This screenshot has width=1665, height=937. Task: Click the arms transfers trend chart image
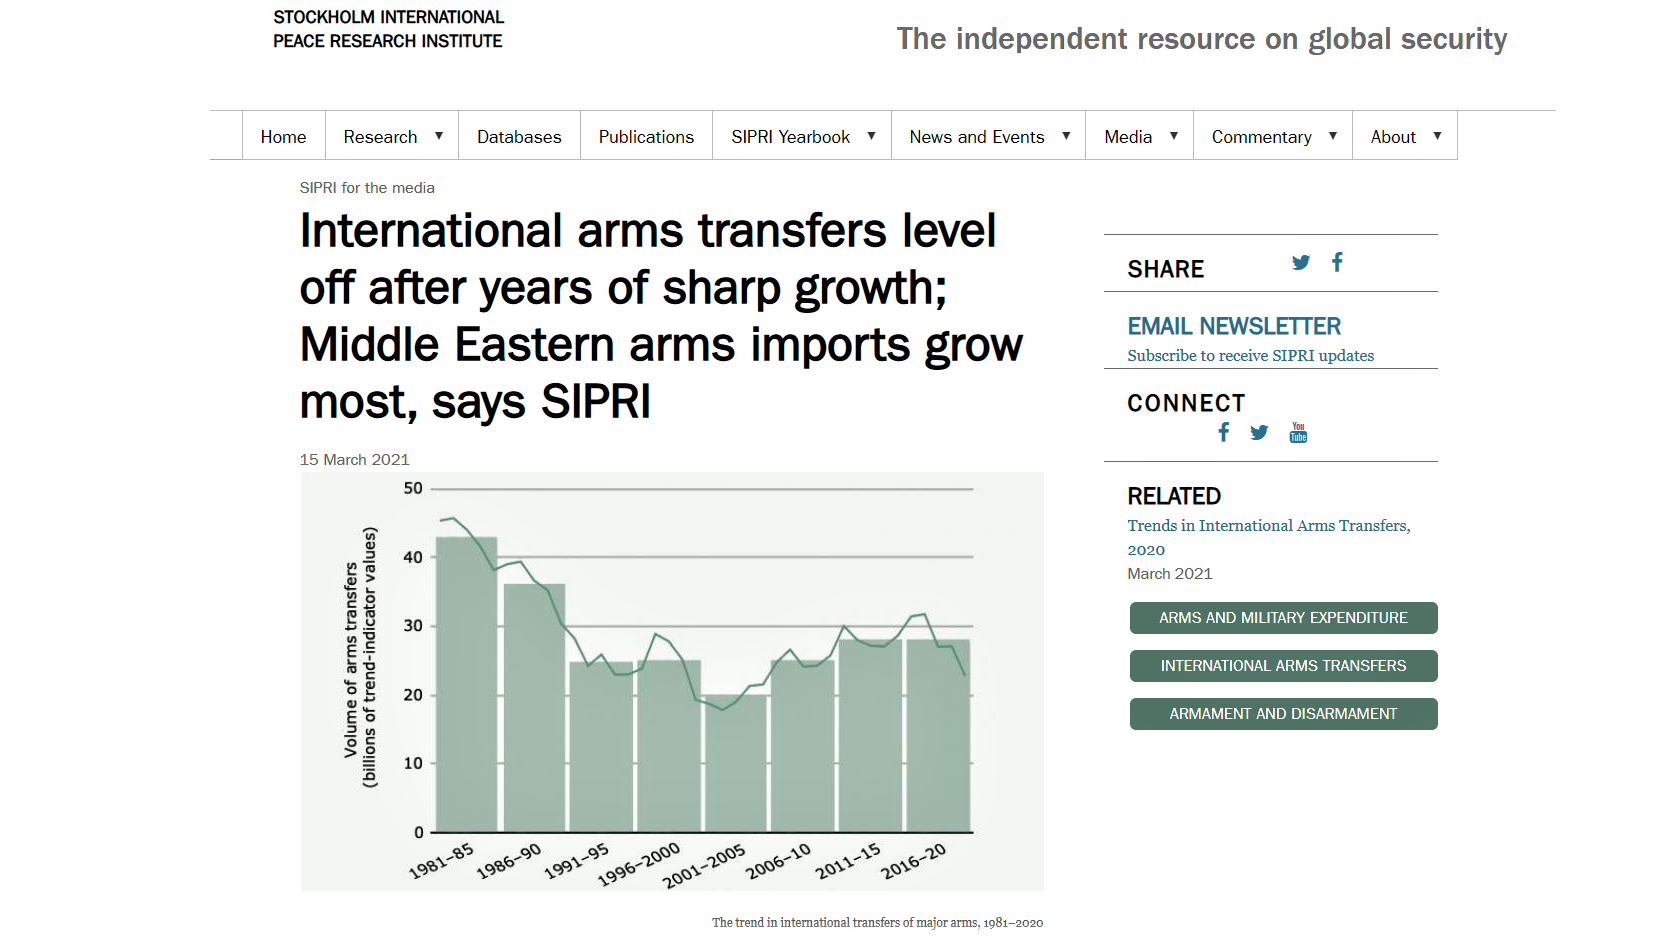tap(672, 681)
